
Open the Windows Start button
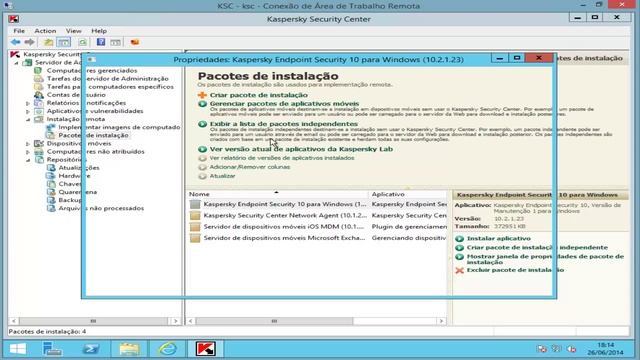pos(18,349)
